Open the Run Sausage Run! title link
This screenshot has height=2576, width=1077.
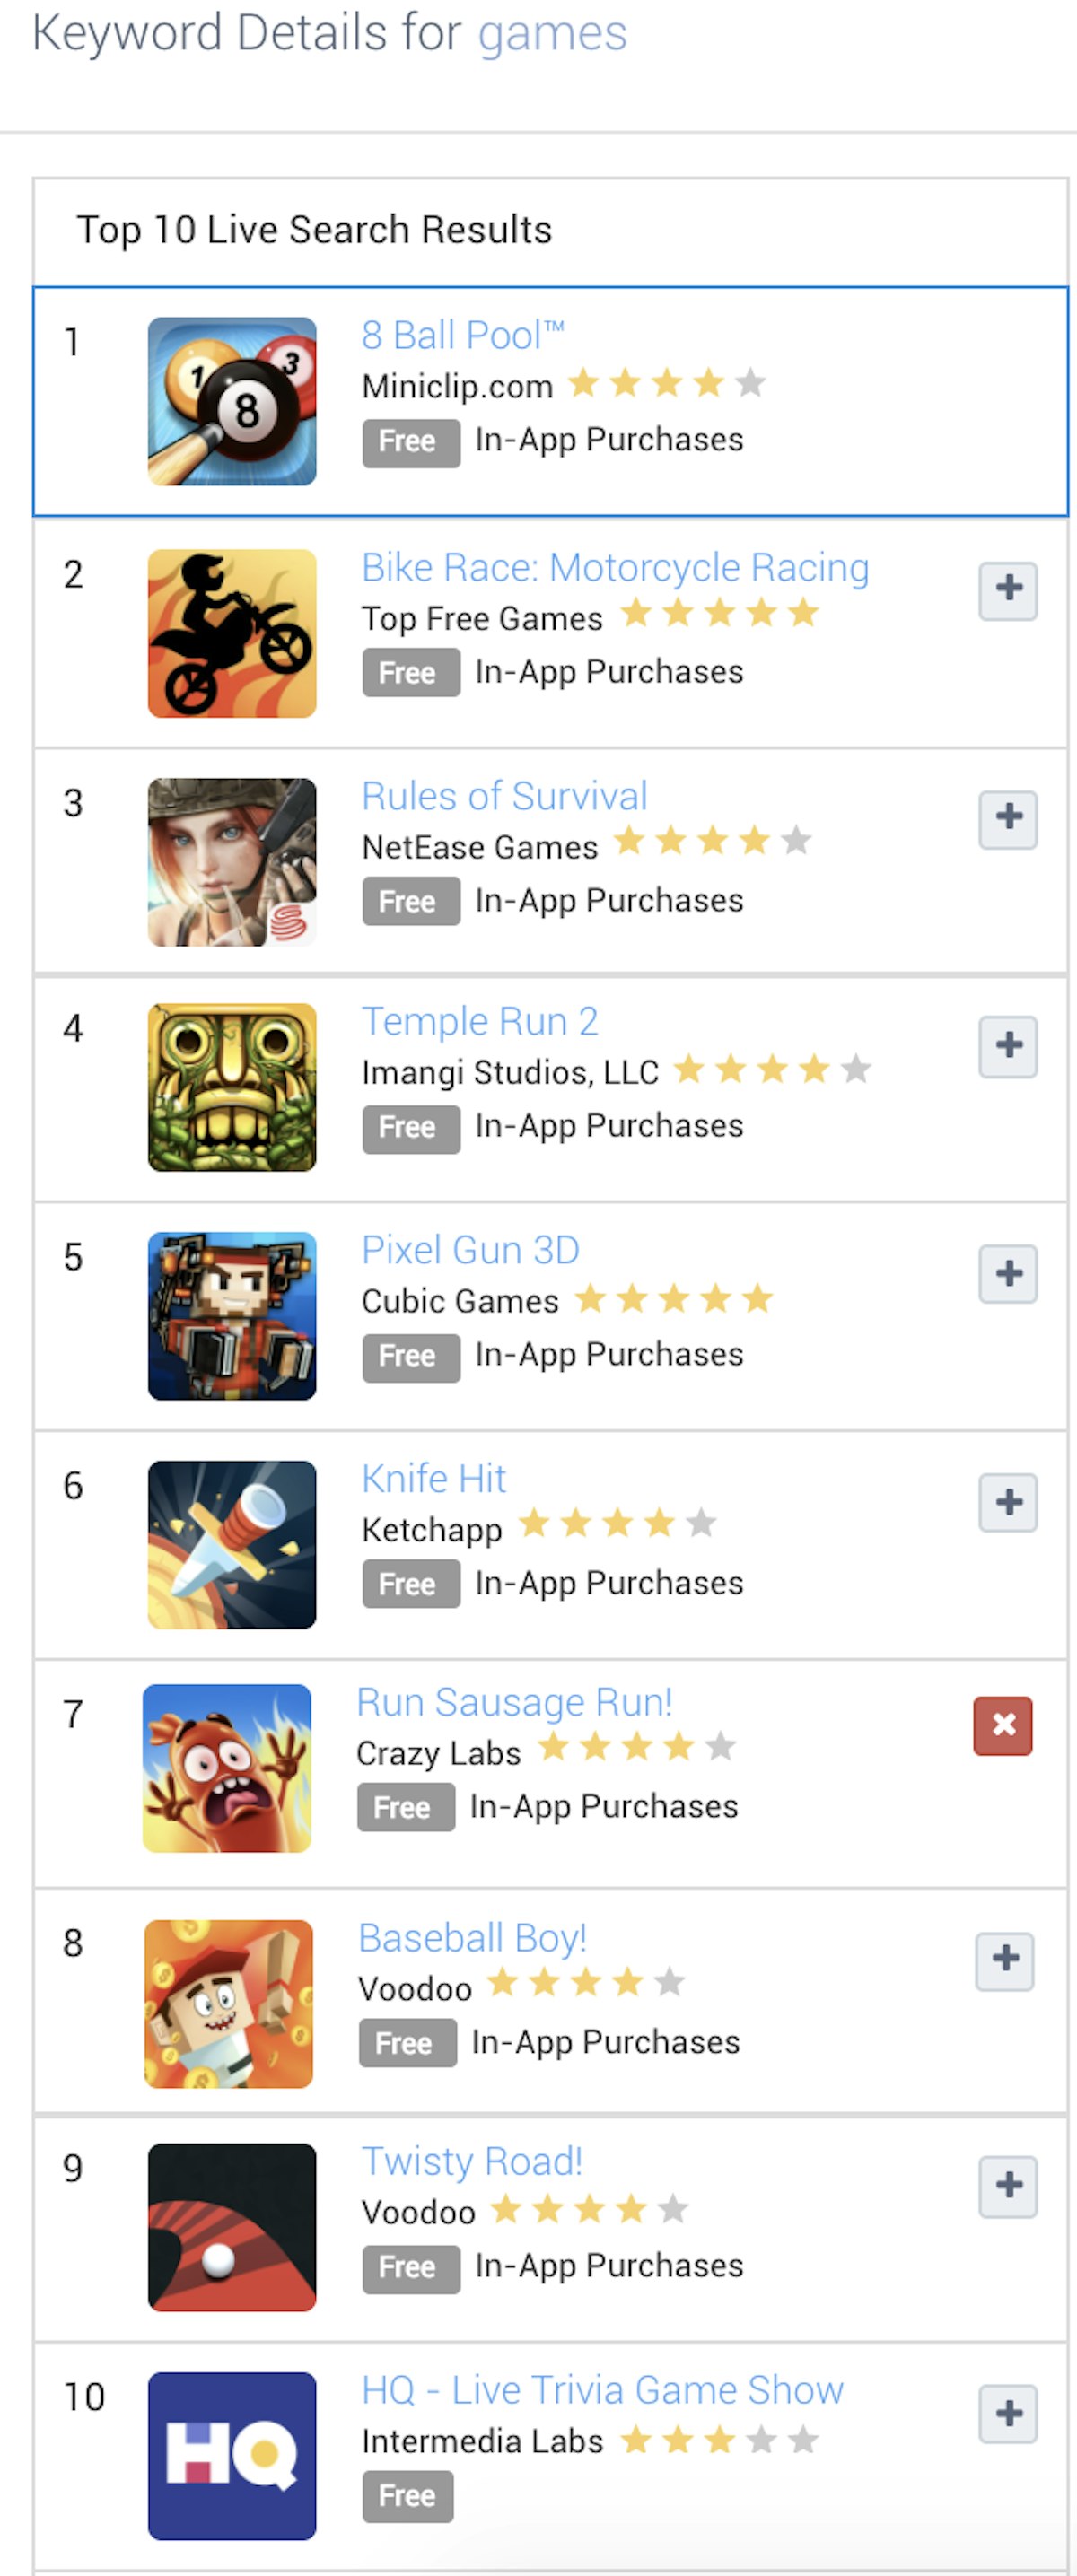pyautogui.click(x=514, y=1702)
